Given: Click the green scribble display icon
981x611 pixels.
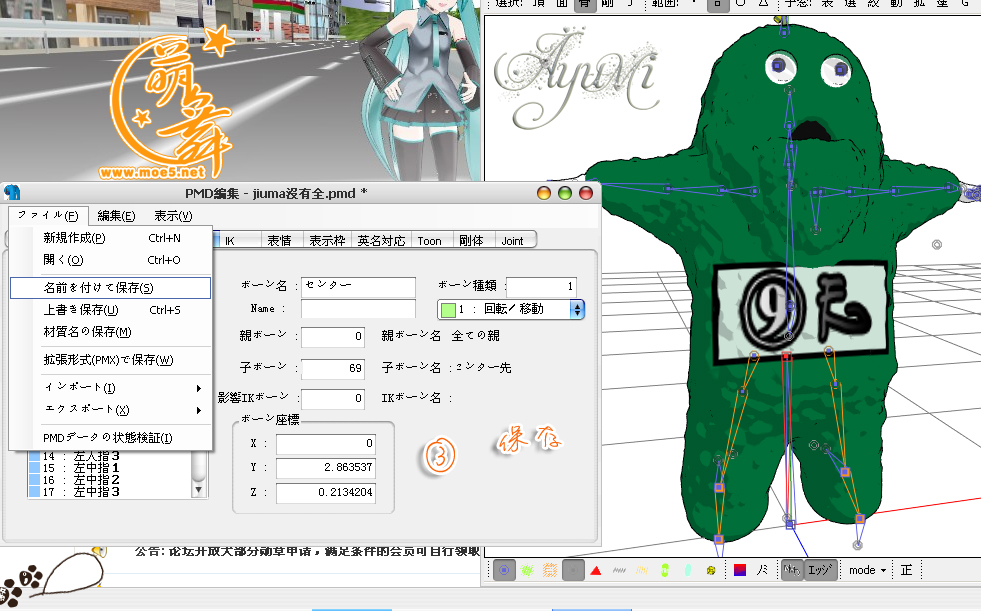Looking at the screenshot, I should 527,570.
